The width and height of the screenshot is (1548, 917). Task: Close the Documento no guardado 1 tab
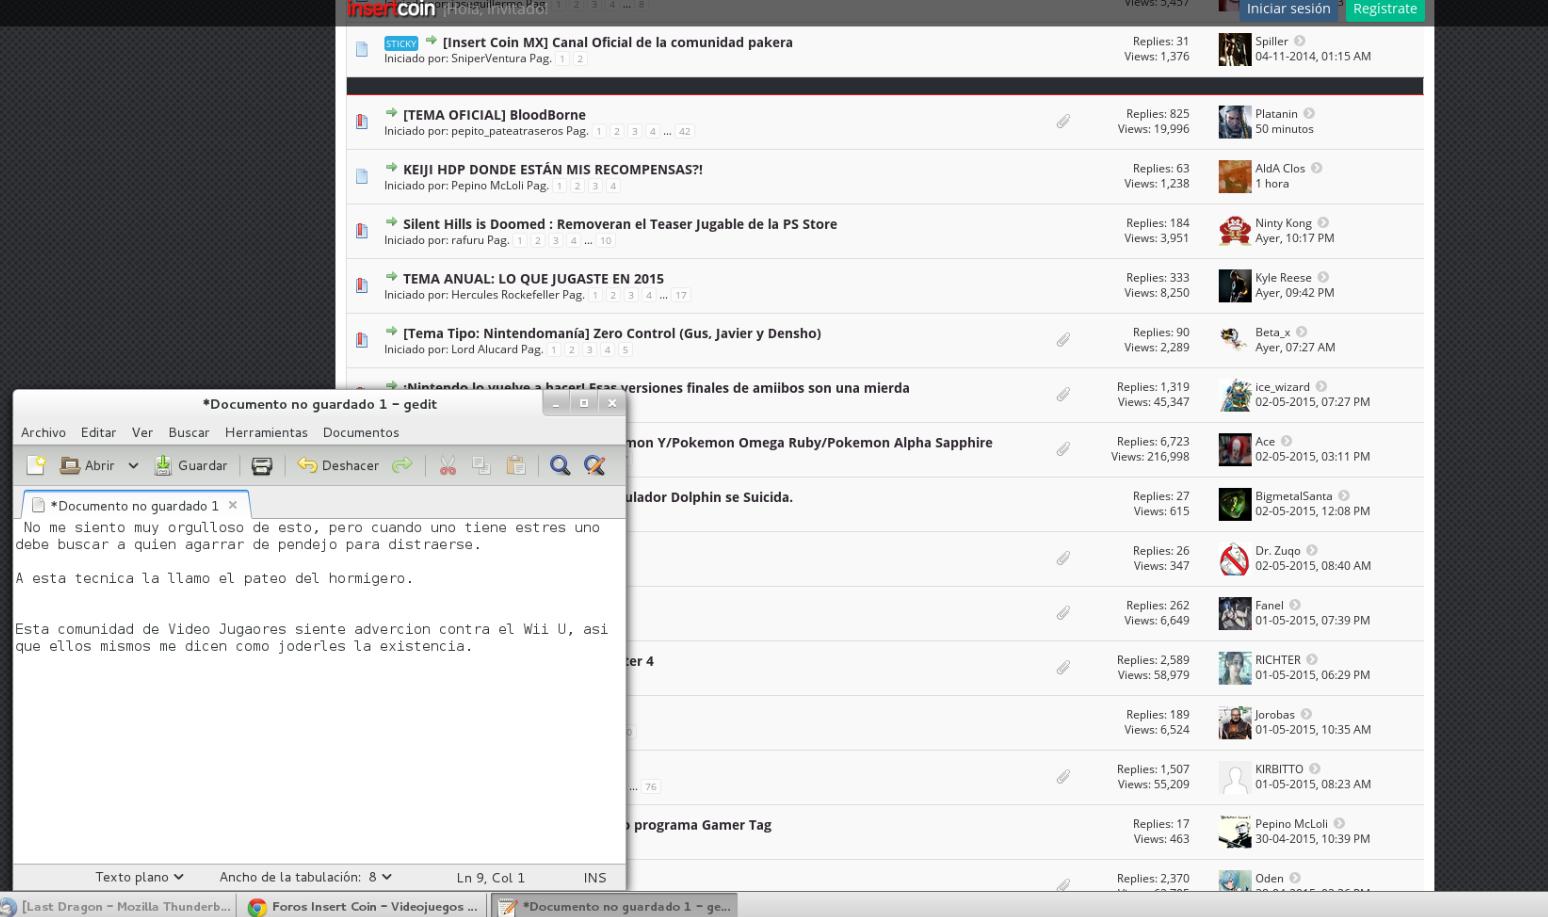pyautogui.click(x=233, y=505)
